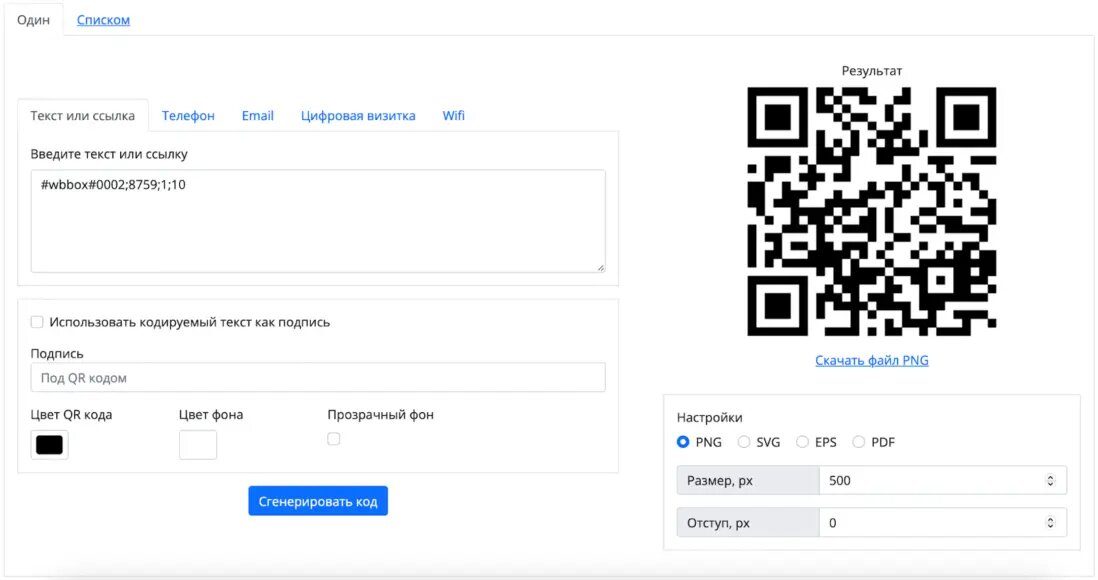Viewport: 1098px width, 580px height.
Task: Click the Скачать файл PNG link
Action: pos(872,360)
